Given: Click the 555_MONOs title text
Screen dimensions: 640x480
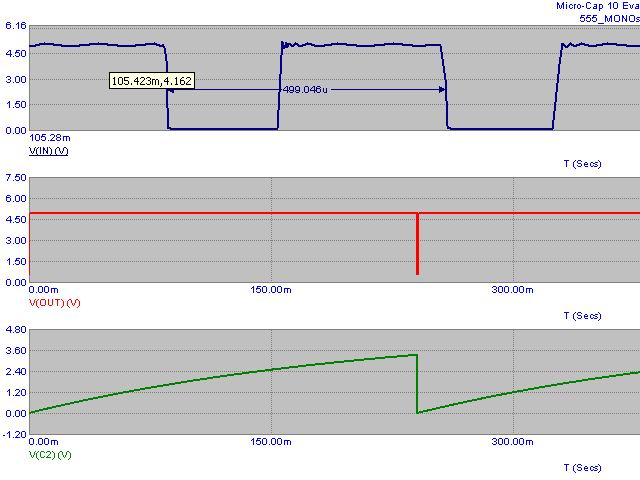Looking at the screenshot, I should coord(609,19).
